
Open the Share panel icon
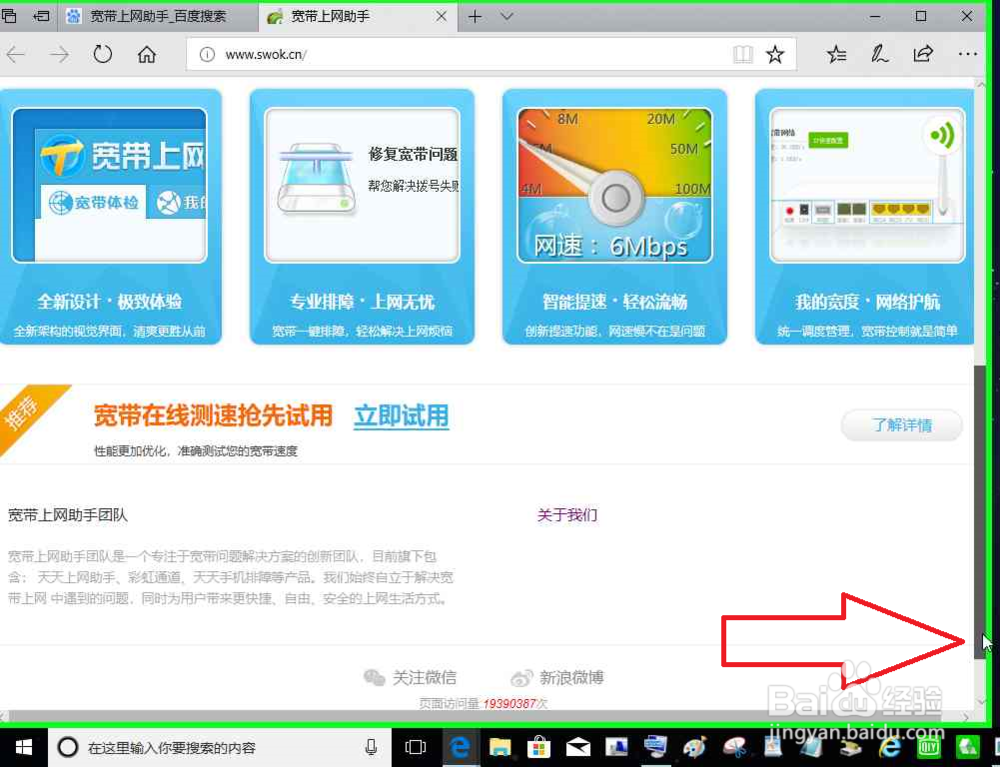tap(923, 54)
